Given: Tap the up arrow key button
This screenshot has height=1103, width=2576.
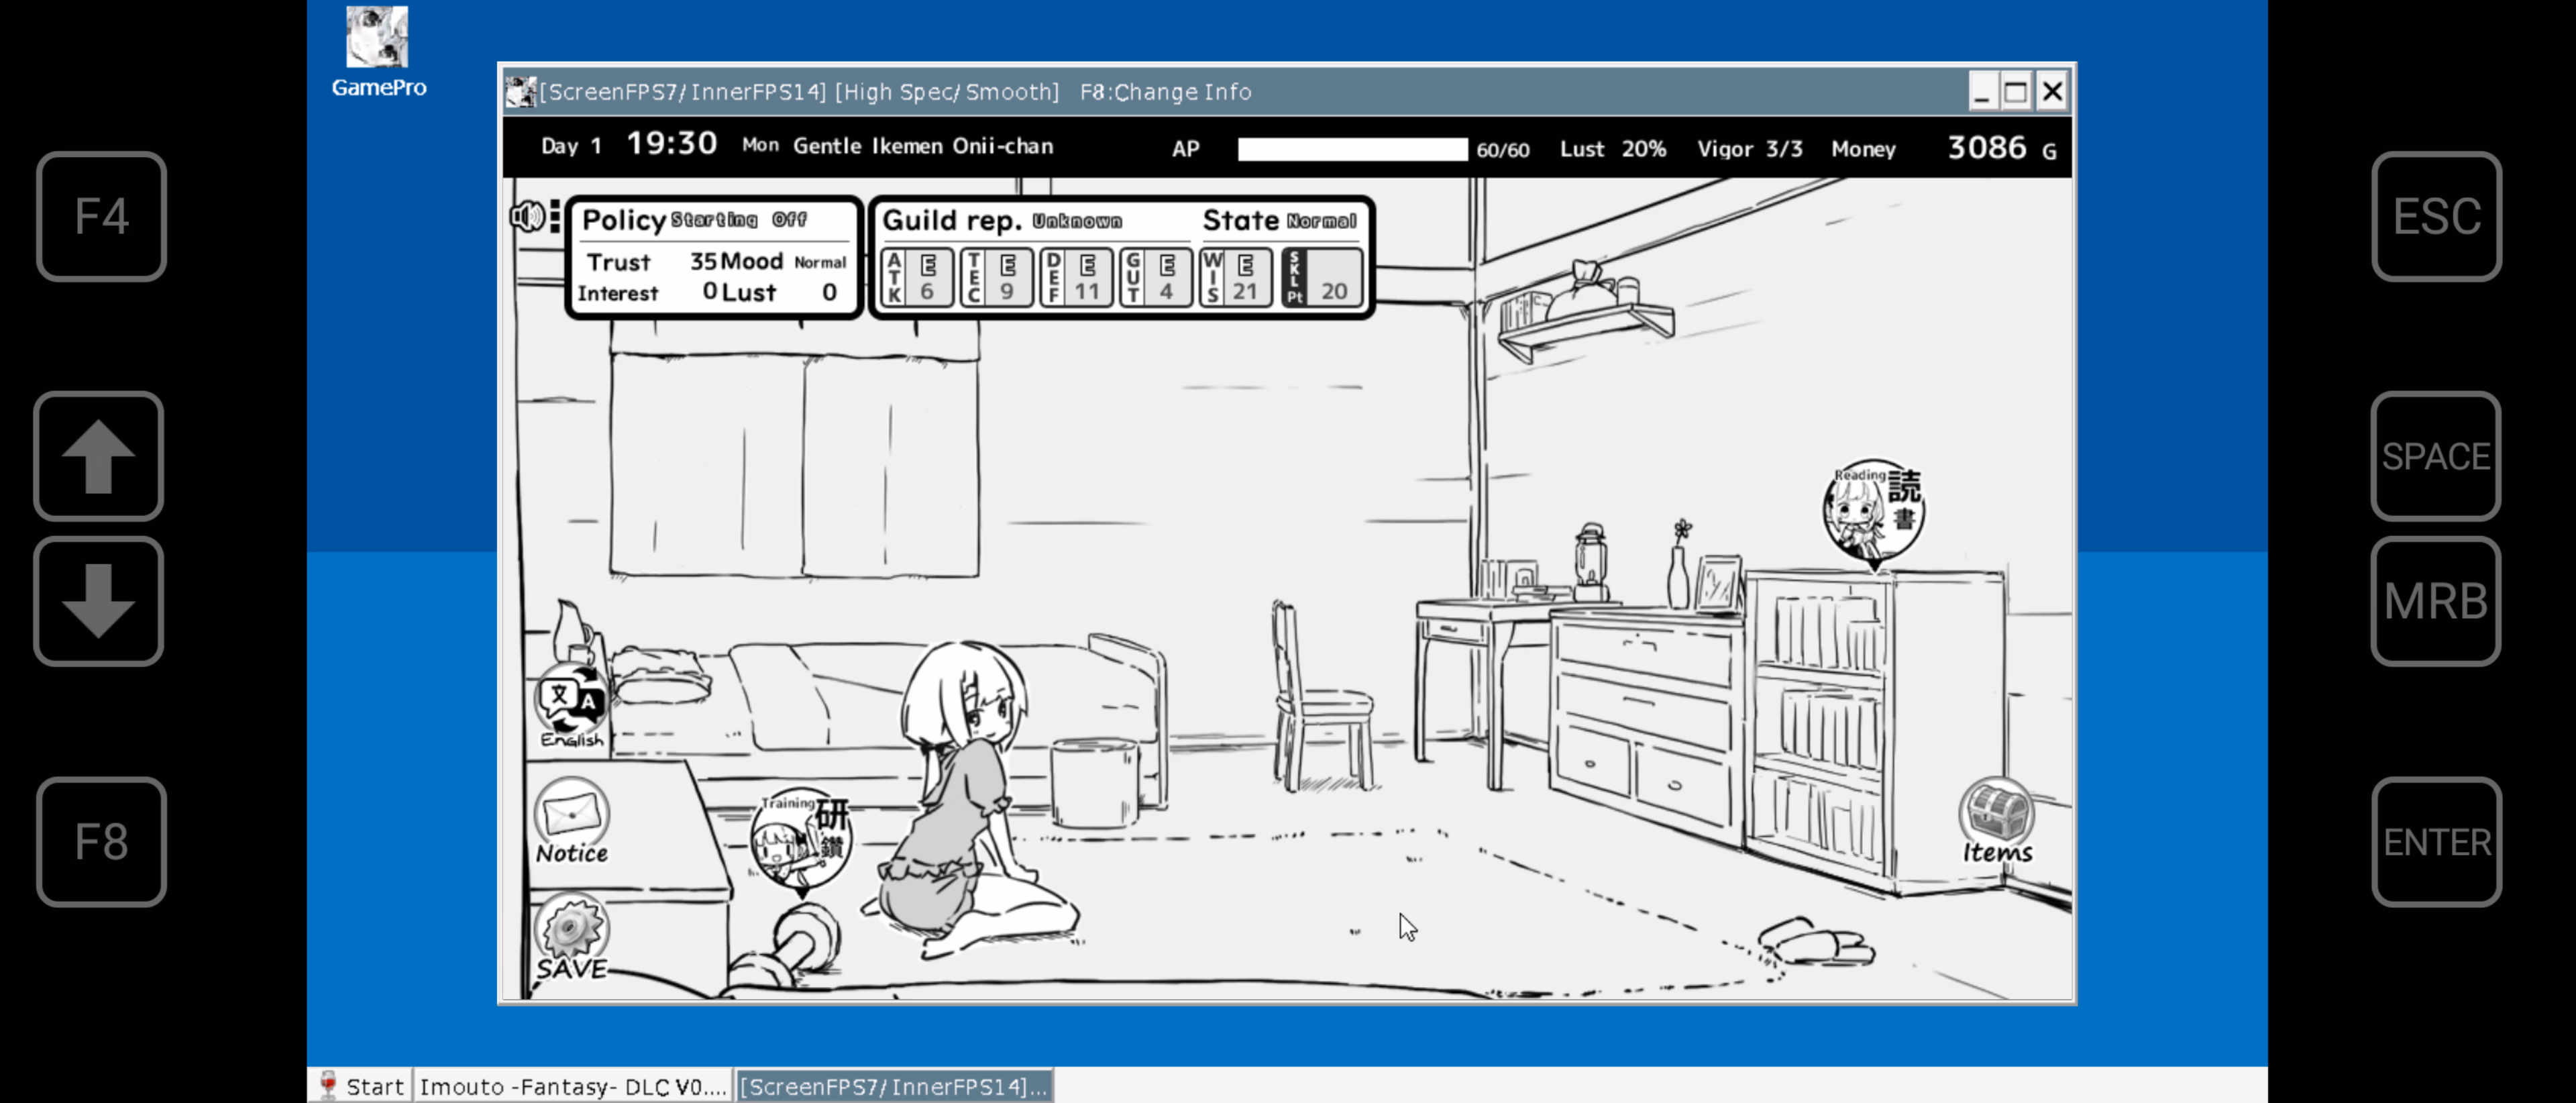Looking at the screenshot, I should (x=98, y=456).
